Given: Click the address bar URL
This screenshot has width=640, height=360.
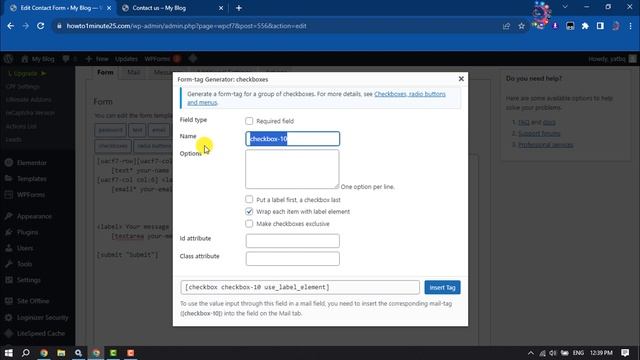Looking at the screenshot, I should [186, 26].
